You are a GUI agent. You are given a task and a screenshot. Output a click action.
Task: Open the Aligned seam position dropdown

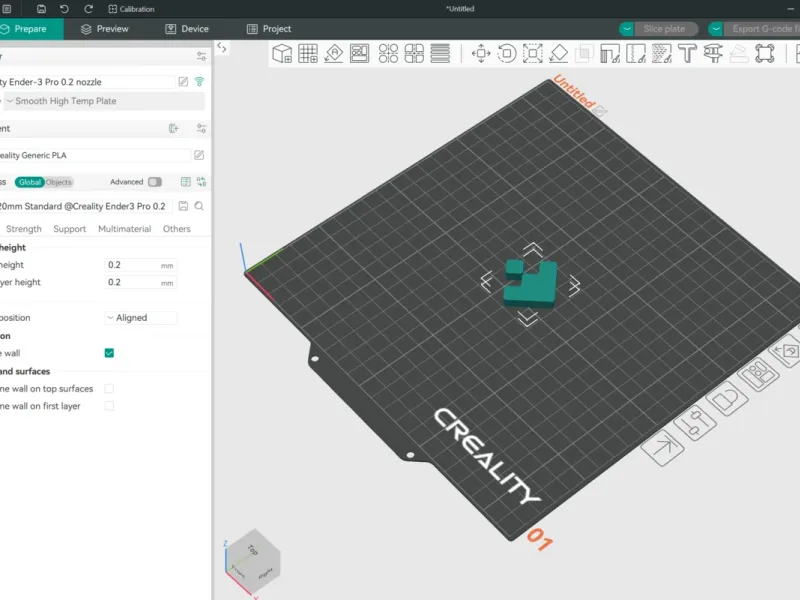pos(141,318)
